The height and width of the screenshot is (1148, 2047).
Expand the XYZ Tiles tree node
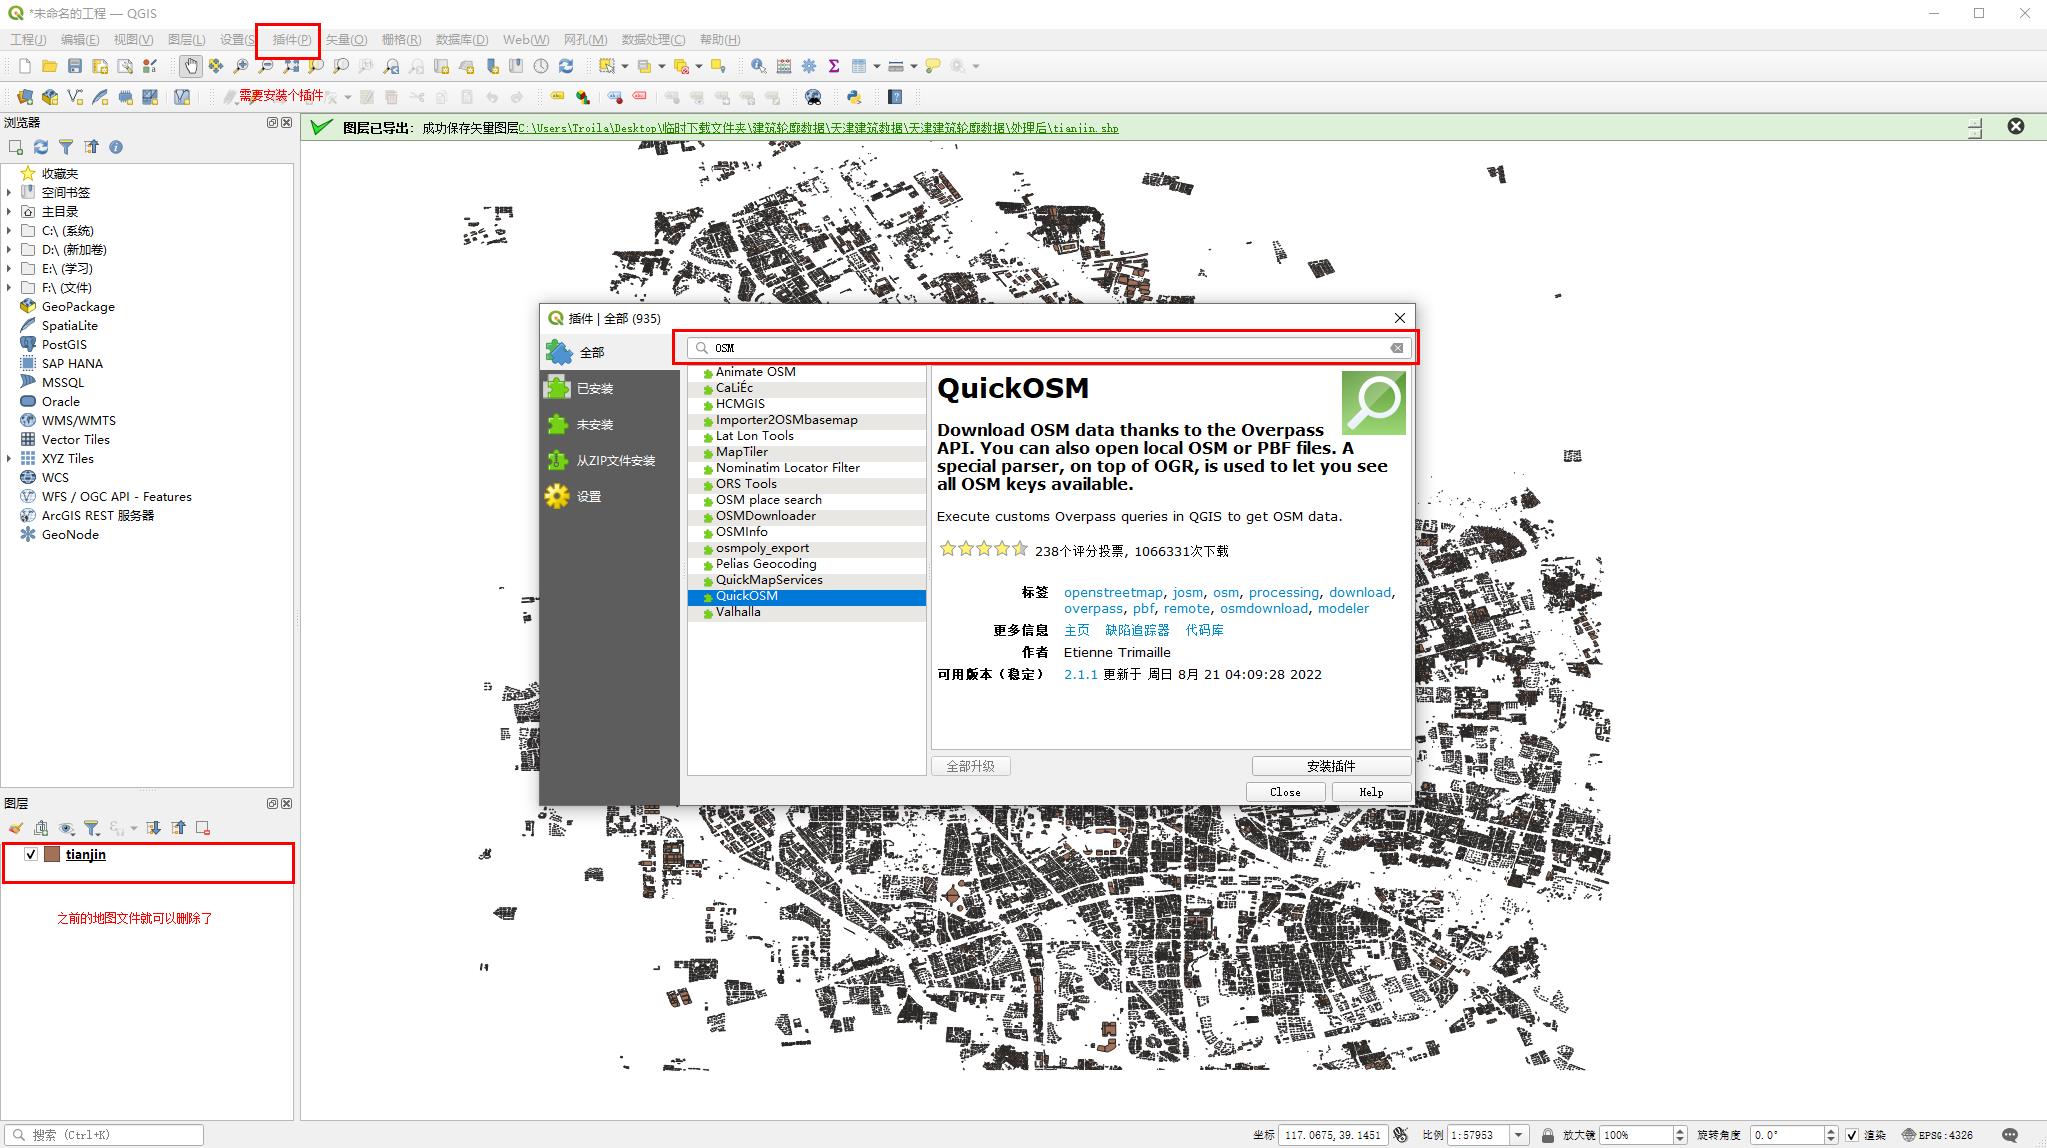point(9,459)
